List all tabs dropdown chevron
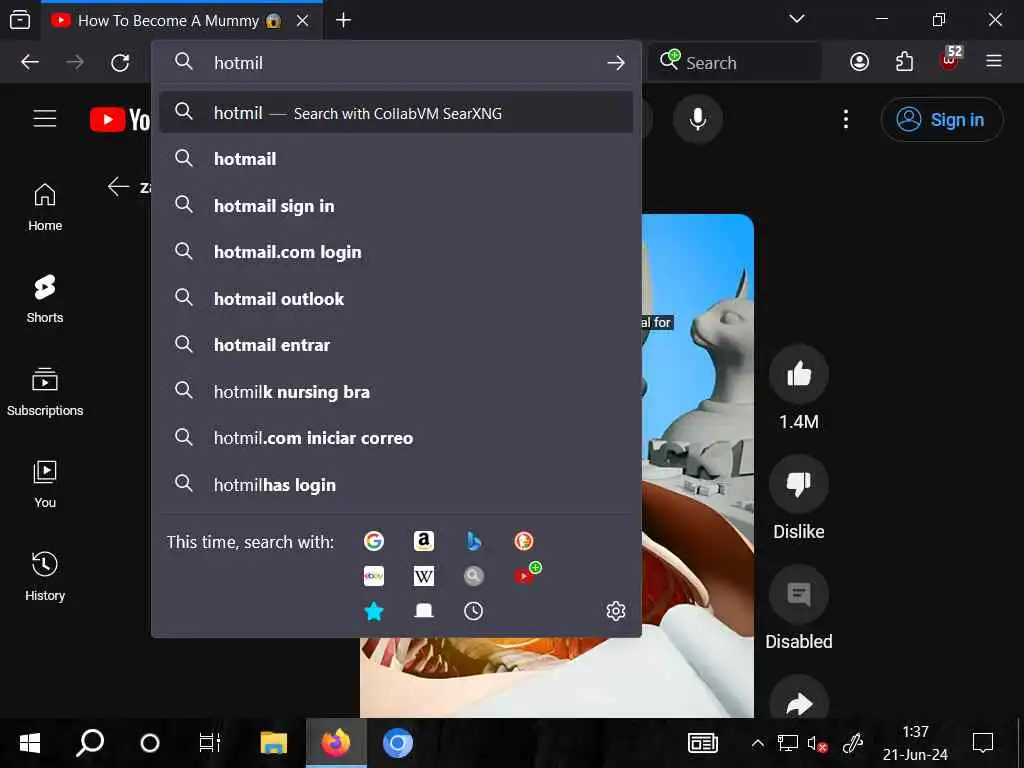1024x768 pixels. [797, 19]
